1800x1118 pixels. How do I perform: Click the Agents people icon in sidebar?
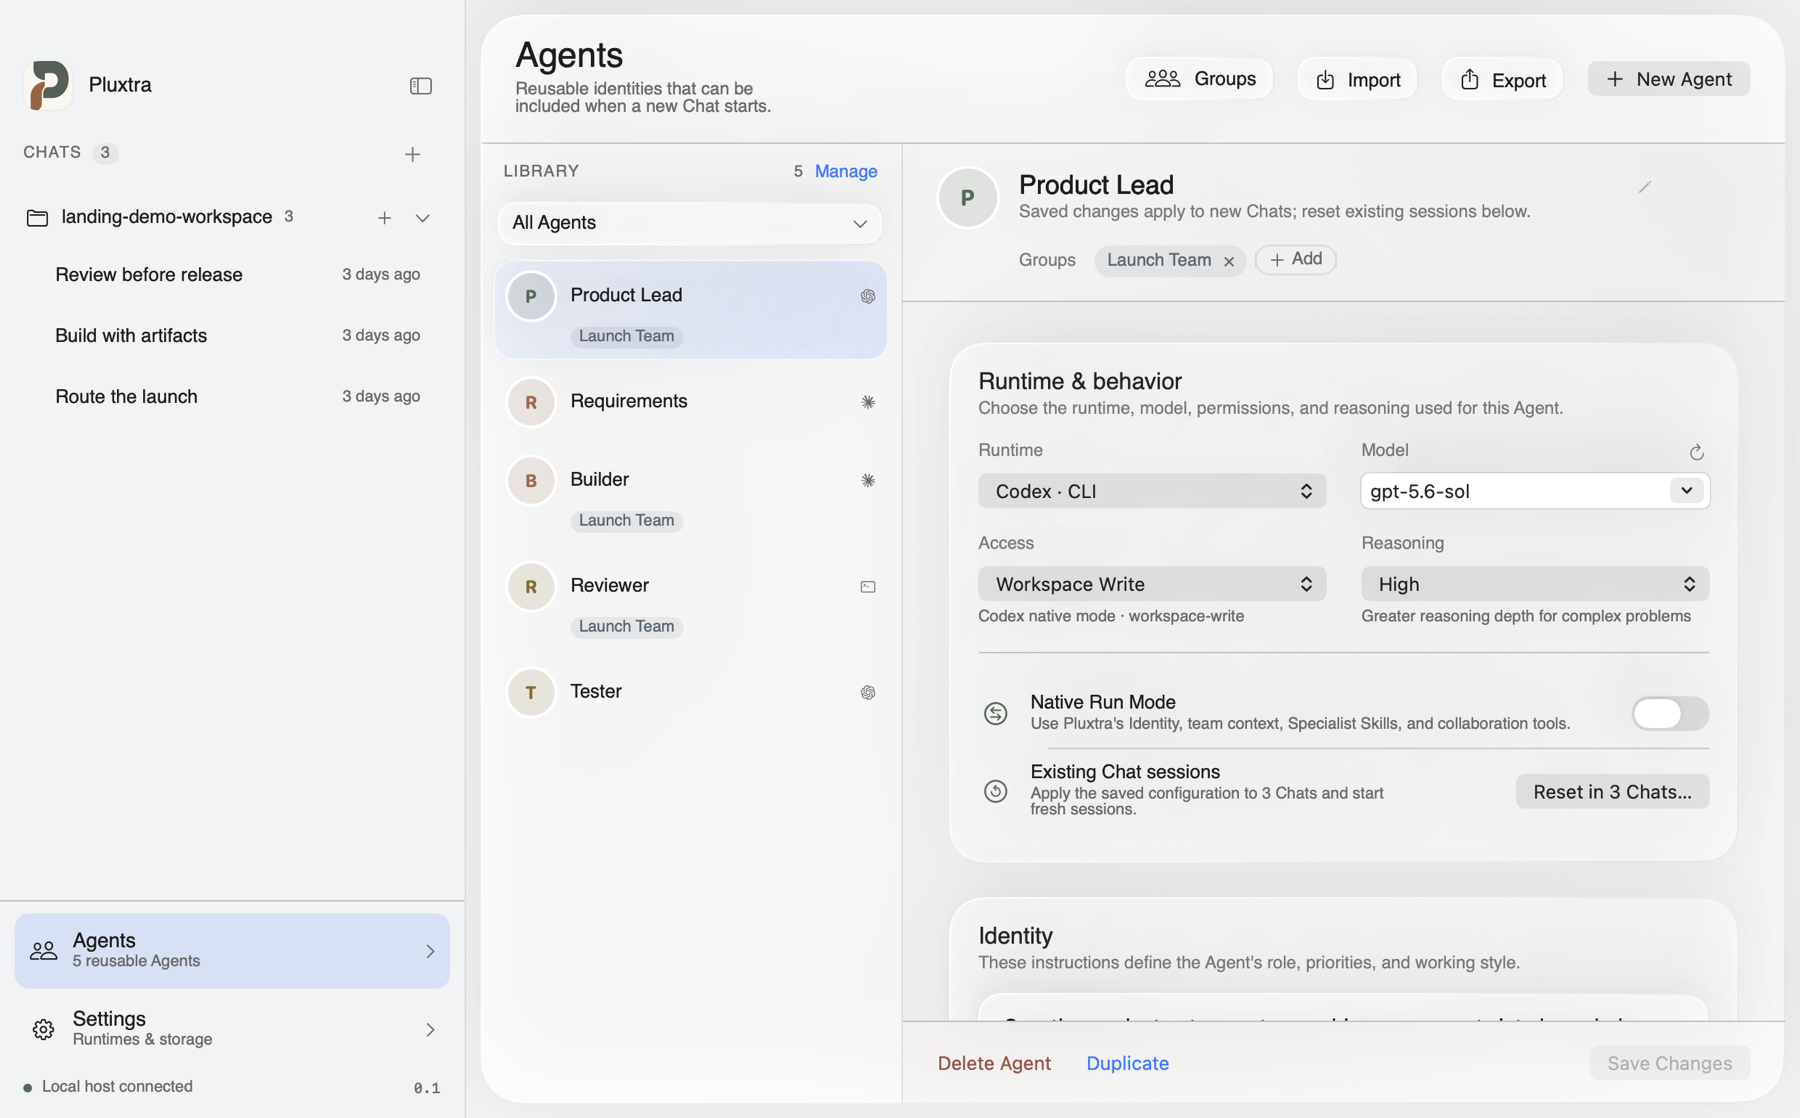click(43, 950)
